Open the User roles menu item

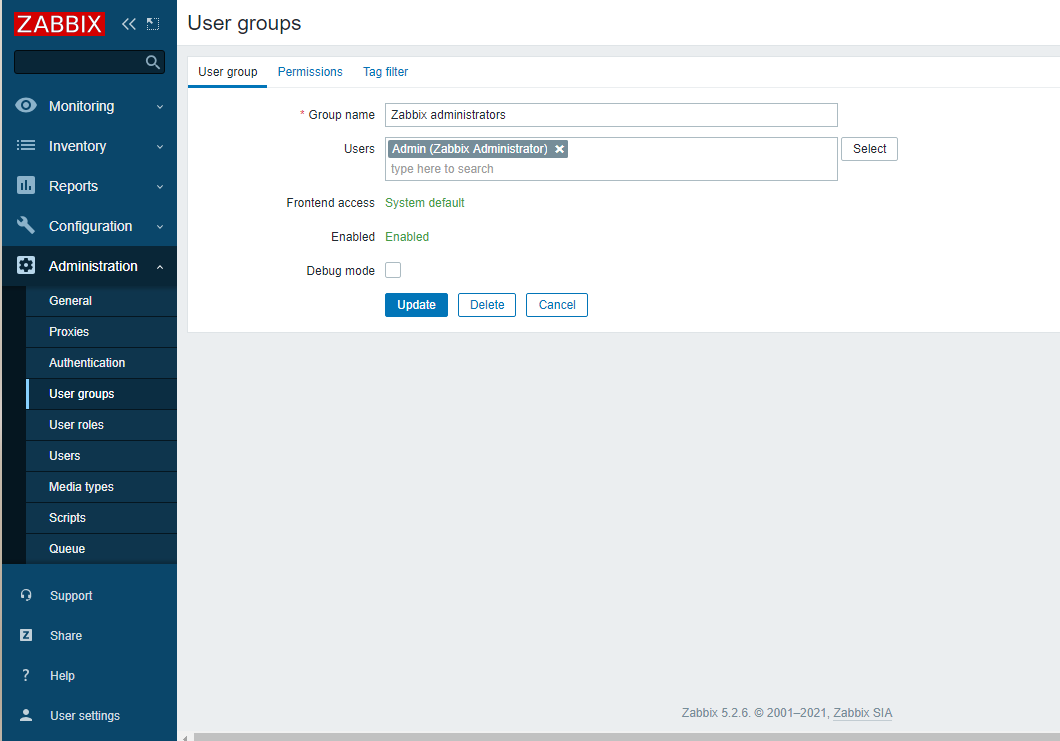101,425
